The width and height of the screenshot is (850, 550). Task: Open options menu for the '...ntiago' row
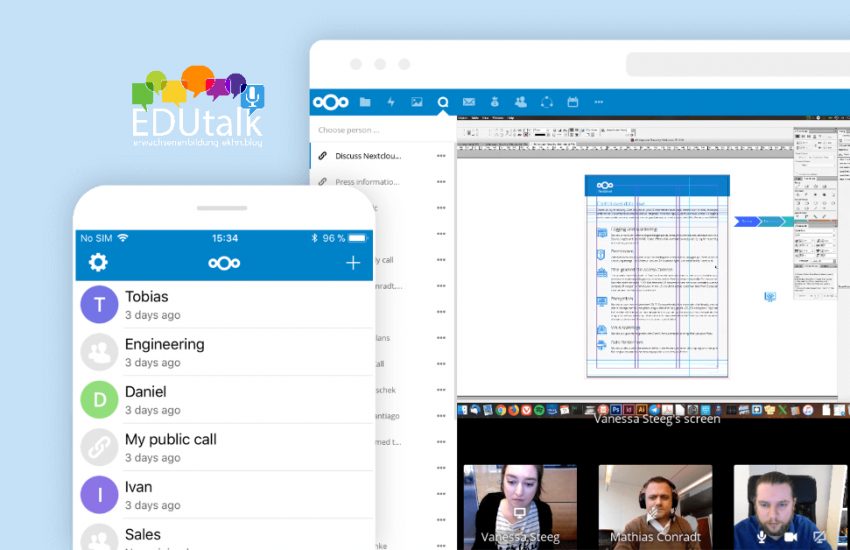[x=441, y=416]
